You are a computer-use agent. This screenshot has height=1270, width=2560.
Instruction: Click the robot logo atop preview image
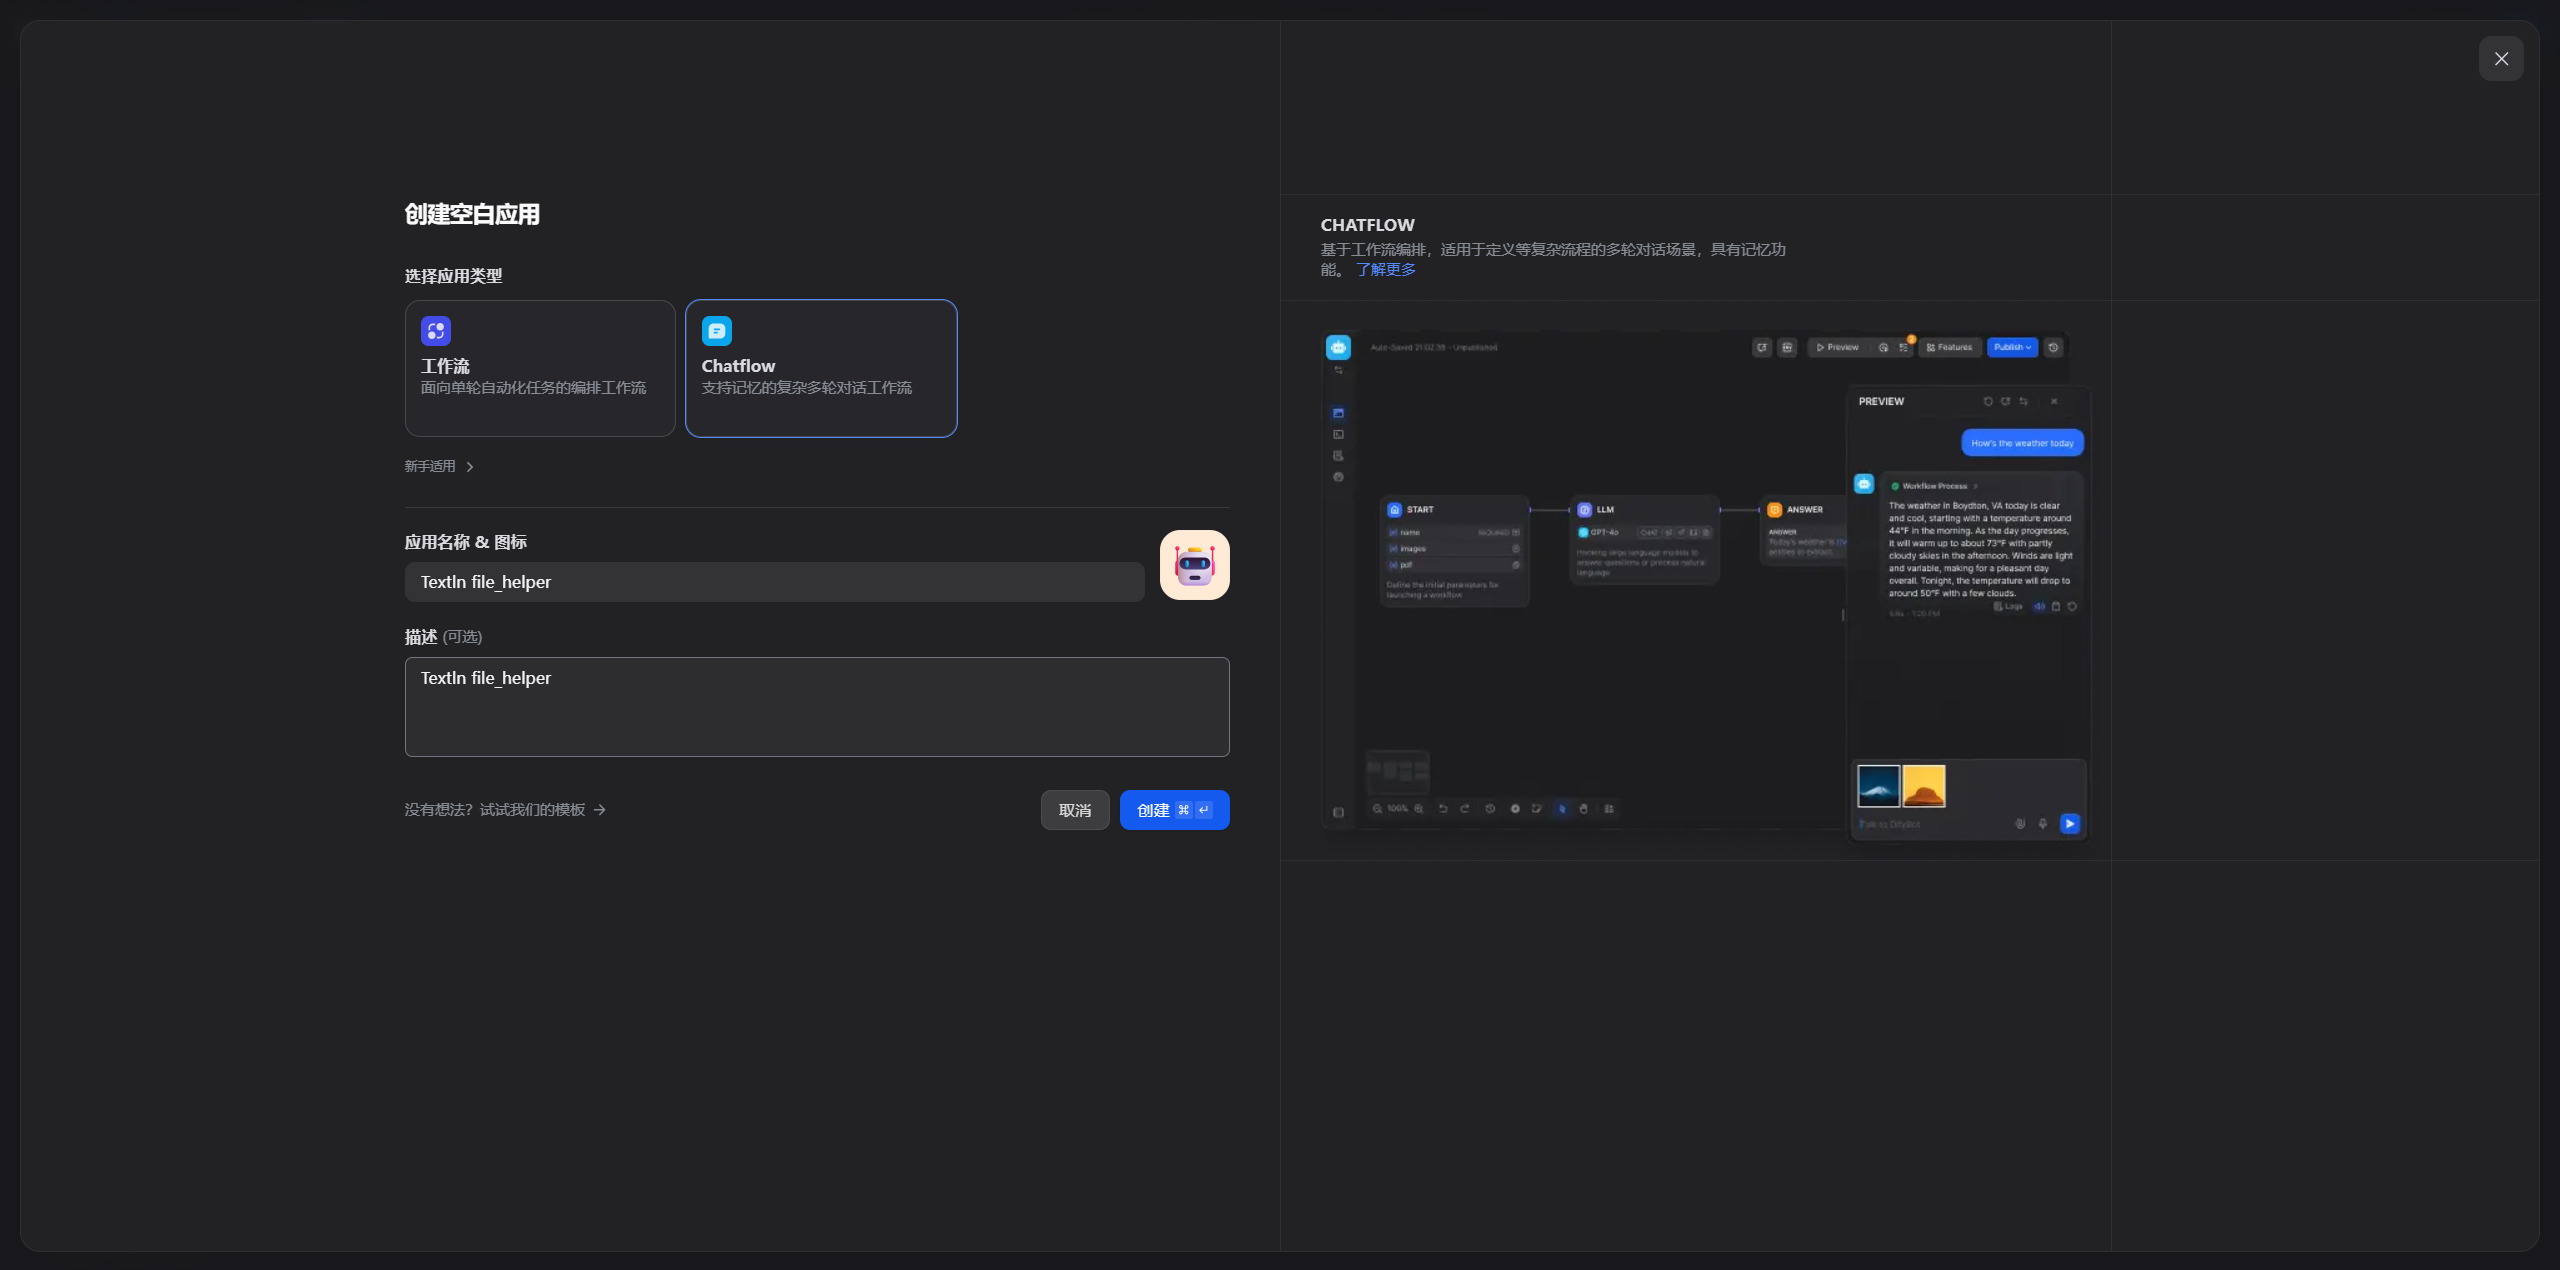pos(1338,347)
